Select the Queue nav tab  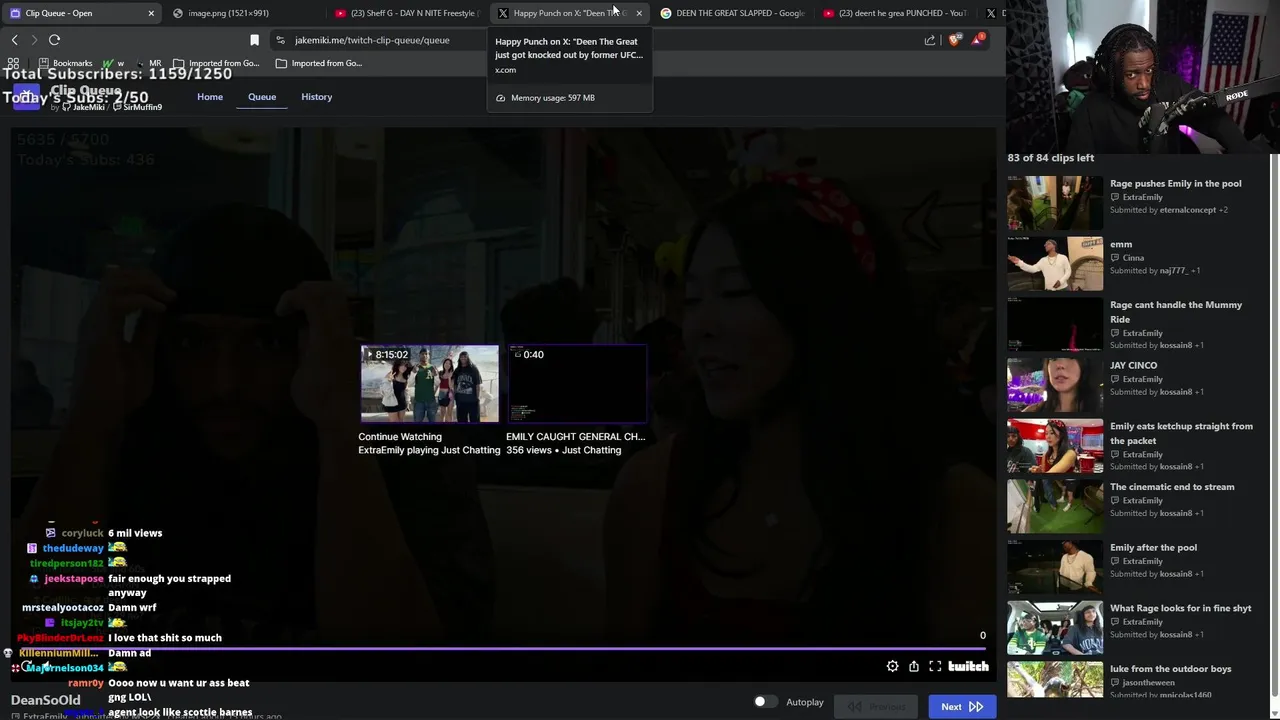(x=262, y=97)
